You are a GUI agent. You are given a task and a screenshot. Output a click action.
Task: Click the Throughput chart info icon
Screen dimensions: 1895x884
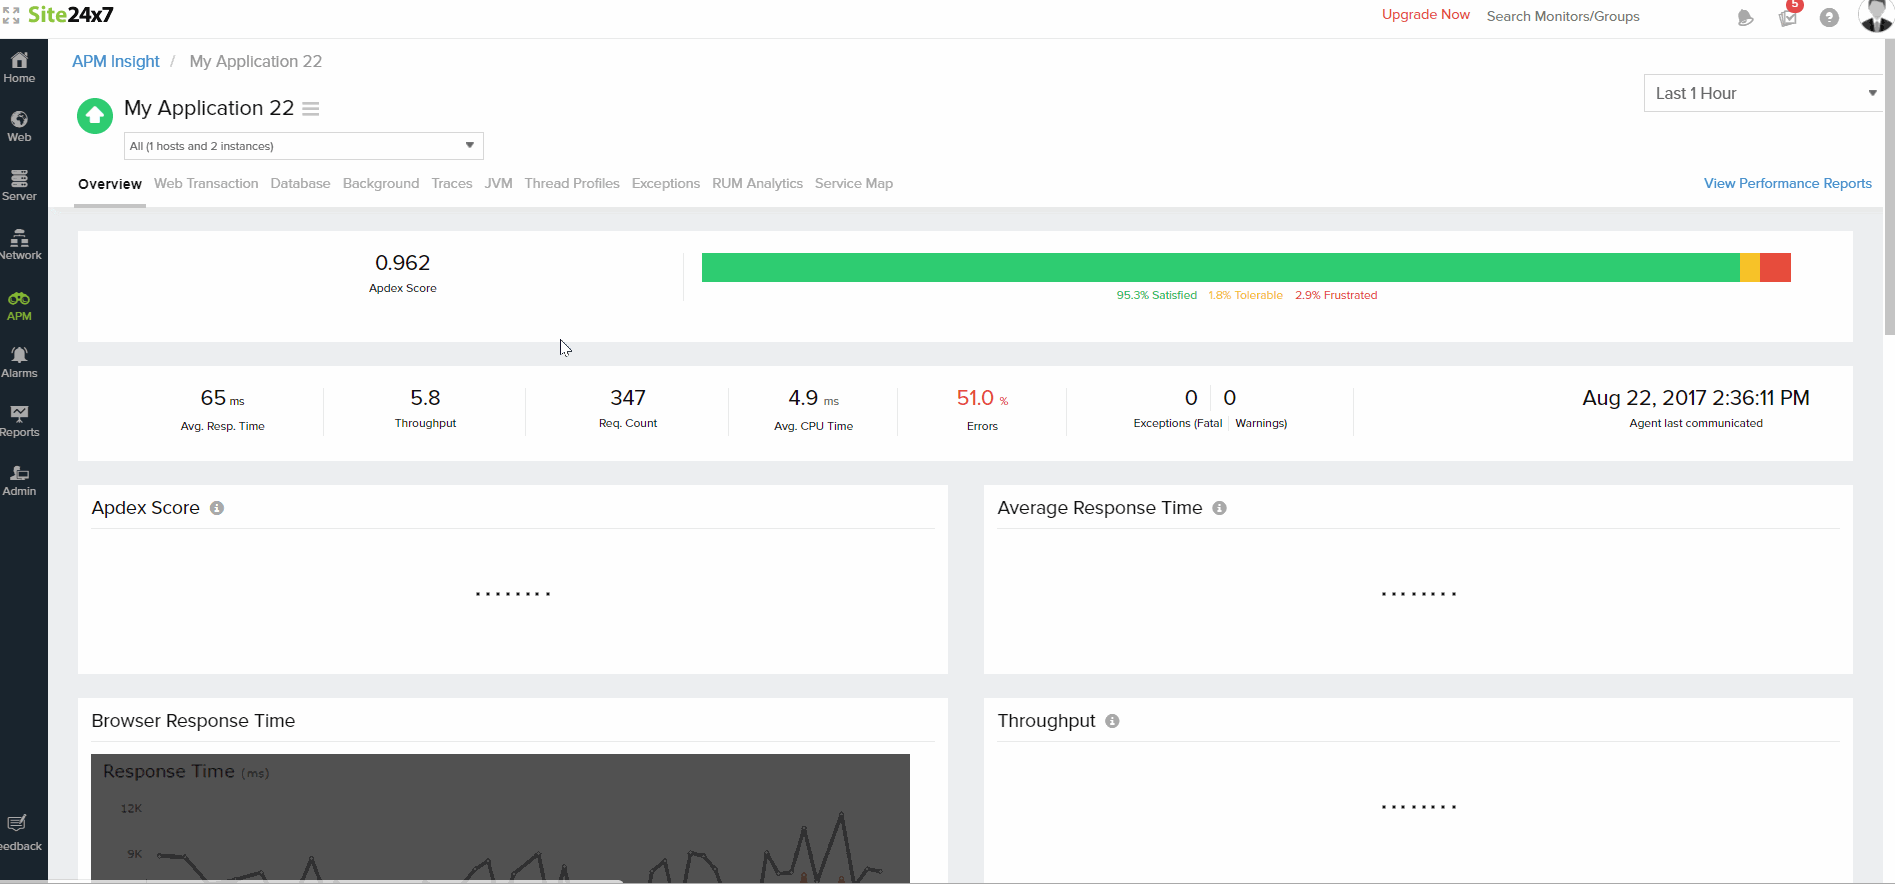point(1112,721)
